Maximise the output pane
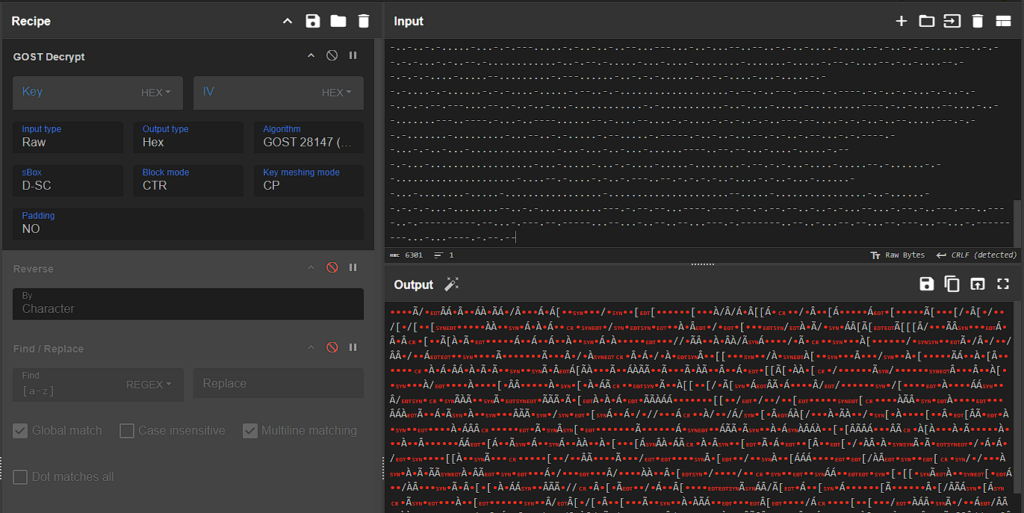 (1003, 284)
